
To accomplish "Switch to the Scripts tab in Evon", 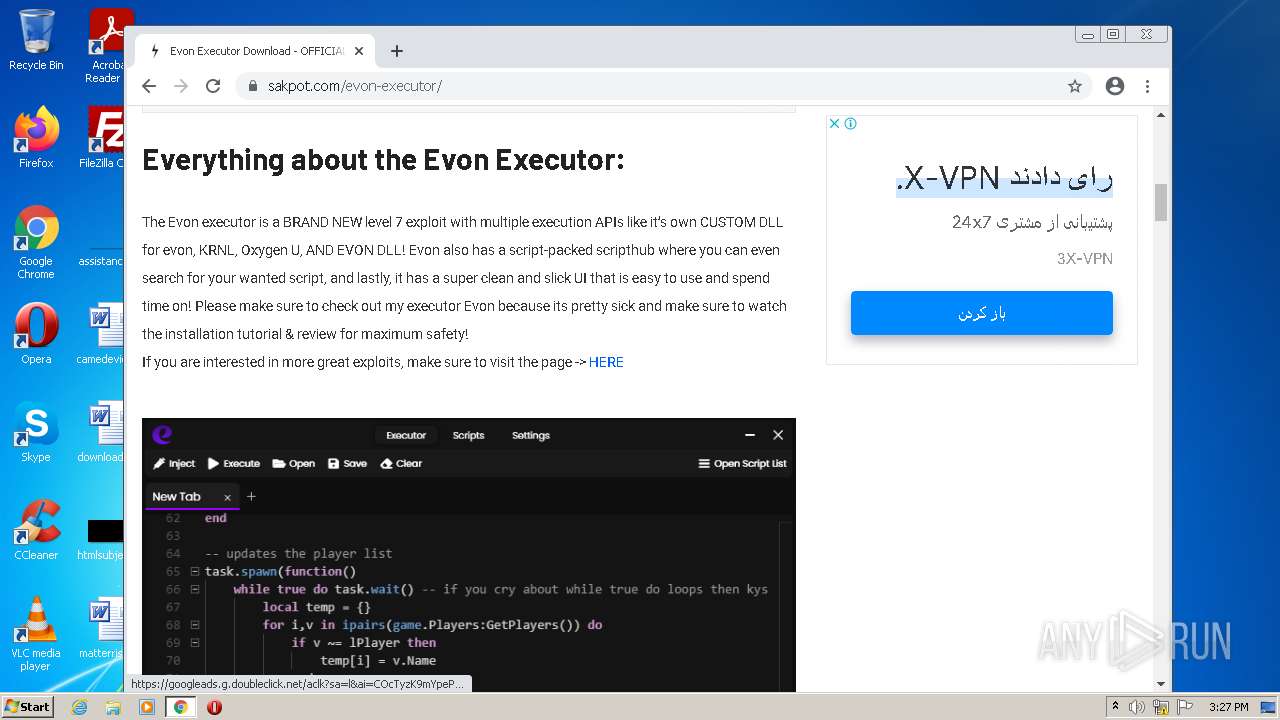I will click(x=468, y=435).
